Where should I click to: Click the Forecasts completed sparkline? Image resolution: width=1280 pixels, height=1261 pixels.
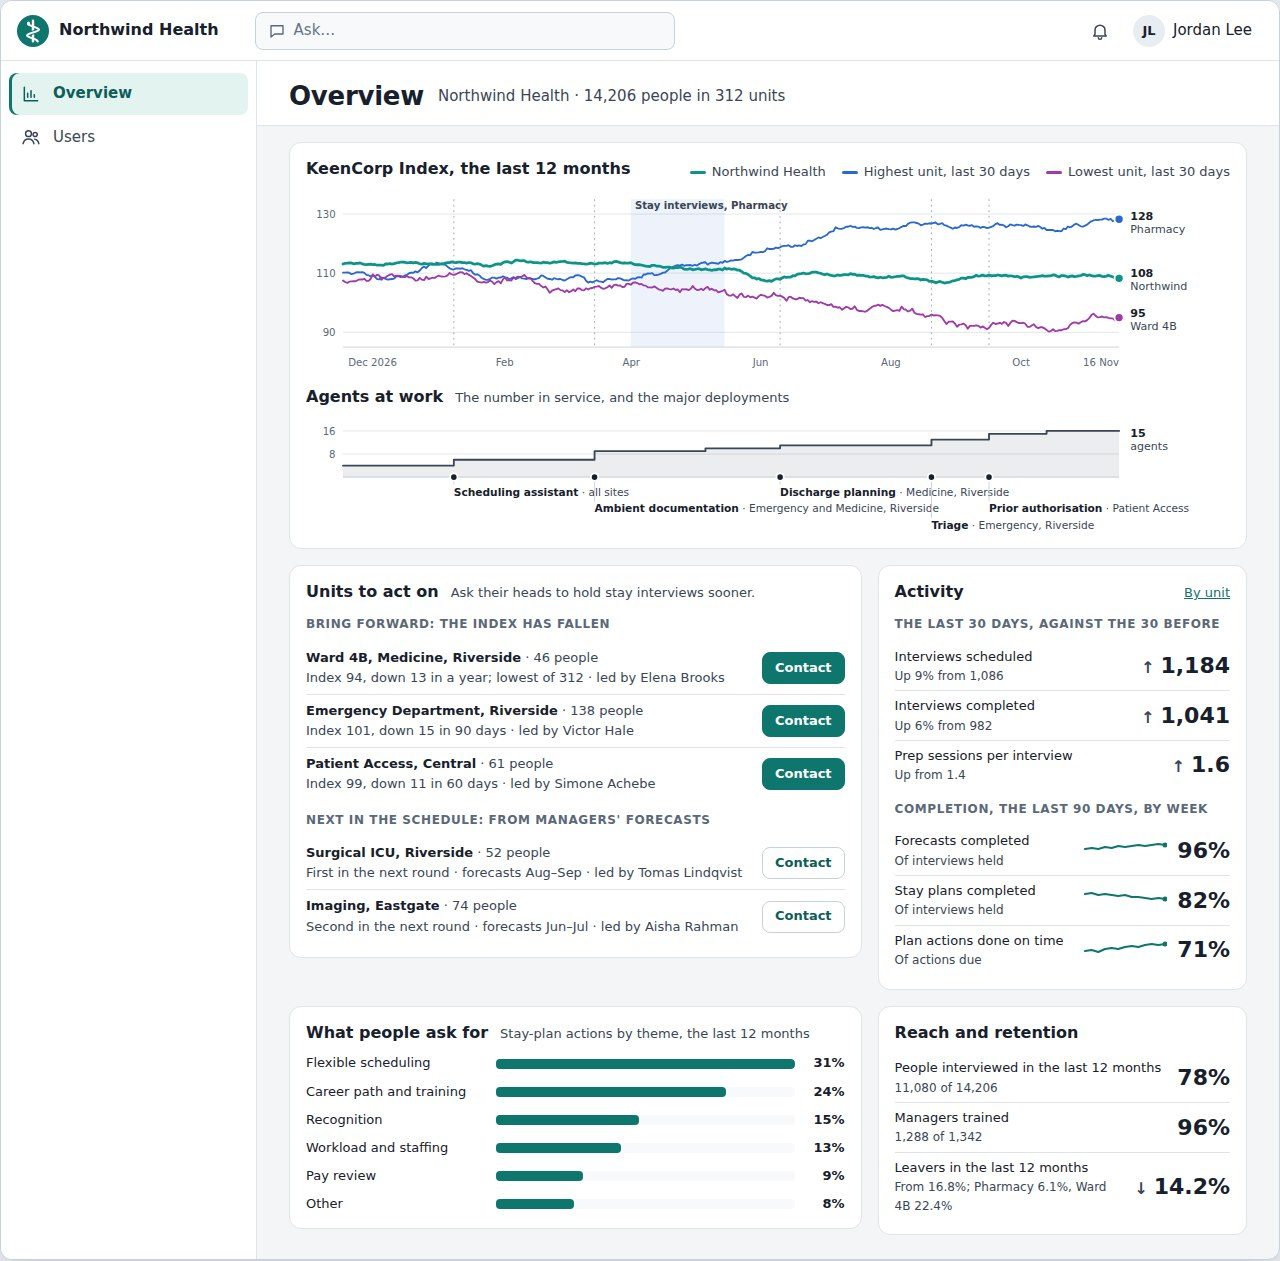coord(1125,847)
